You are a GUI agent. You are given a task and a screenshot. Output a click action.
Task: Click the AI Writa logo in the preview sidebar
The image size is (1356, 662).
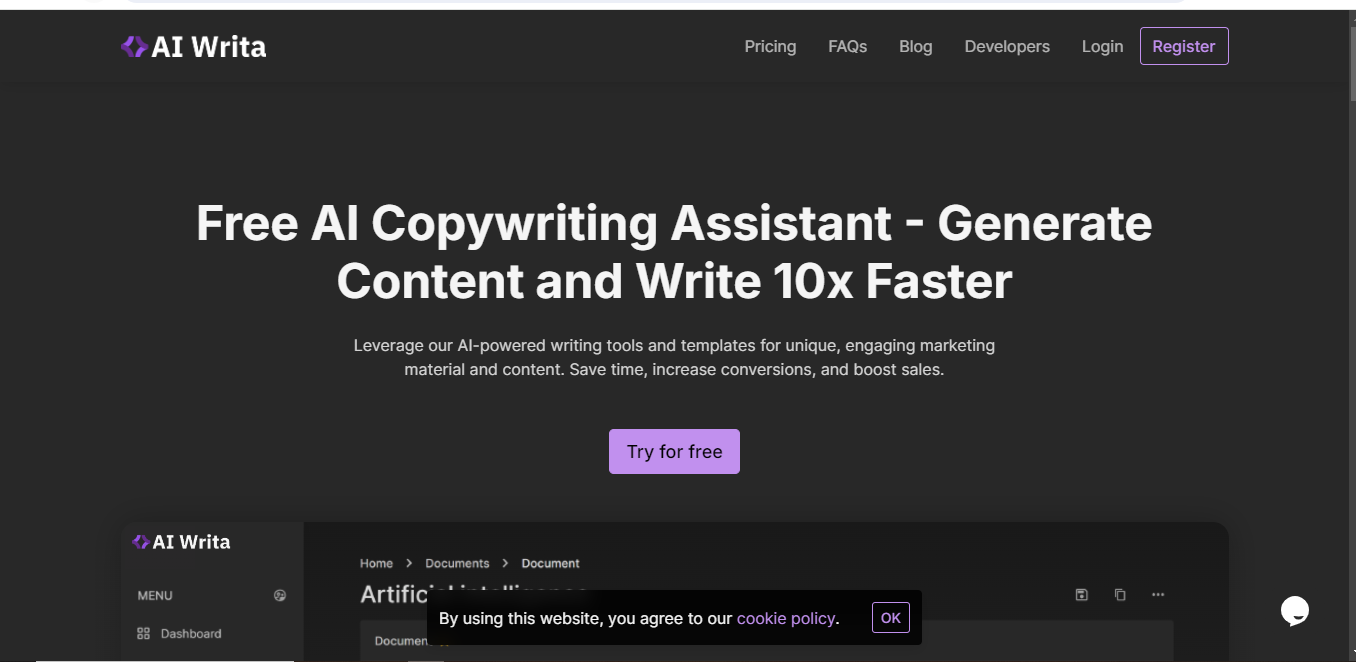click(181, 542)
